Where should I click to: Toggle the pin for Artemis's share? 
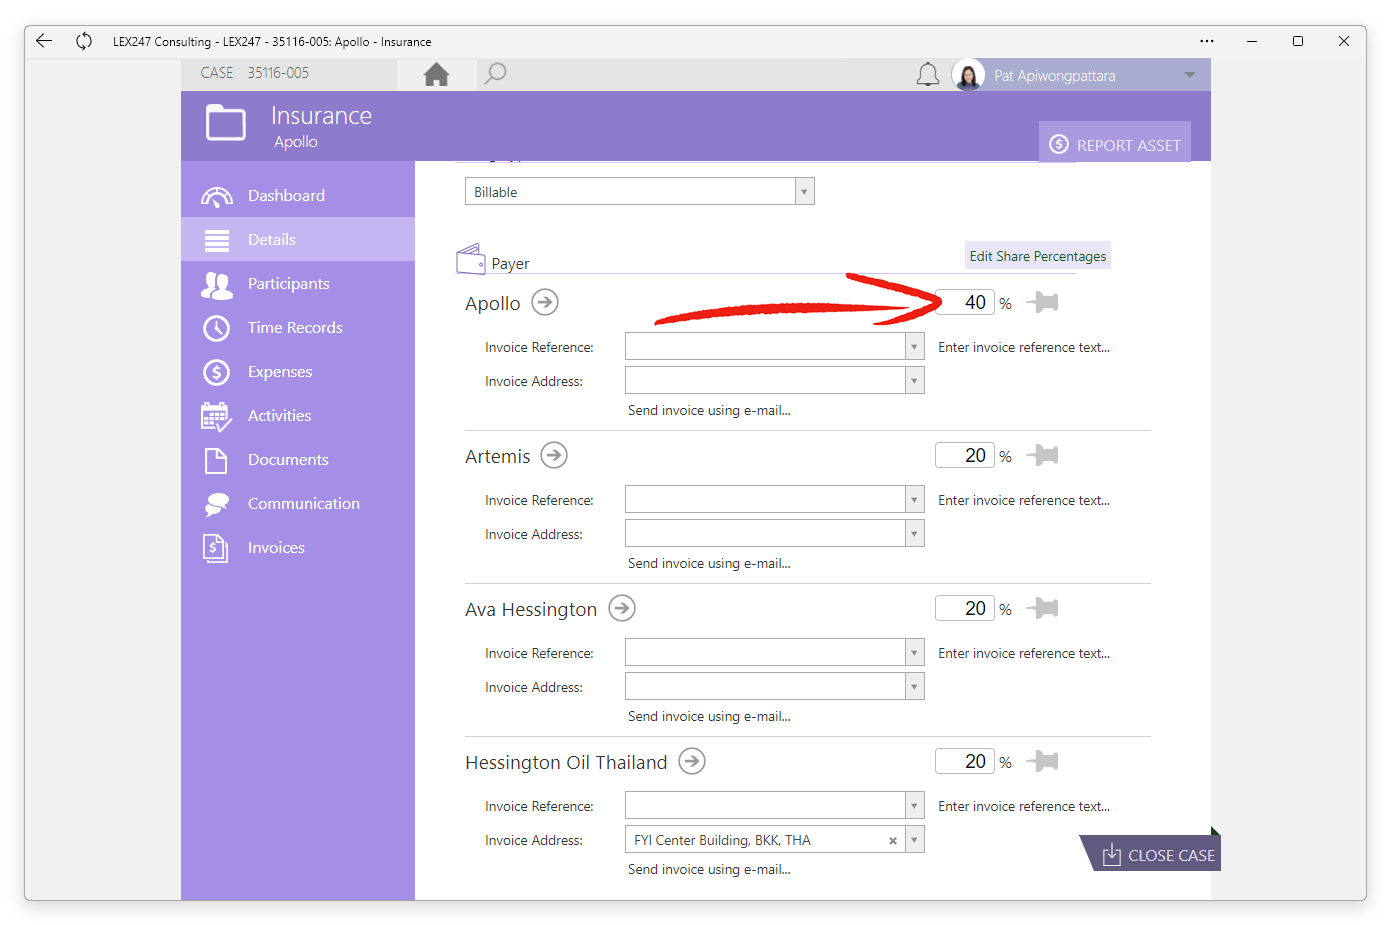(1043, 455)
